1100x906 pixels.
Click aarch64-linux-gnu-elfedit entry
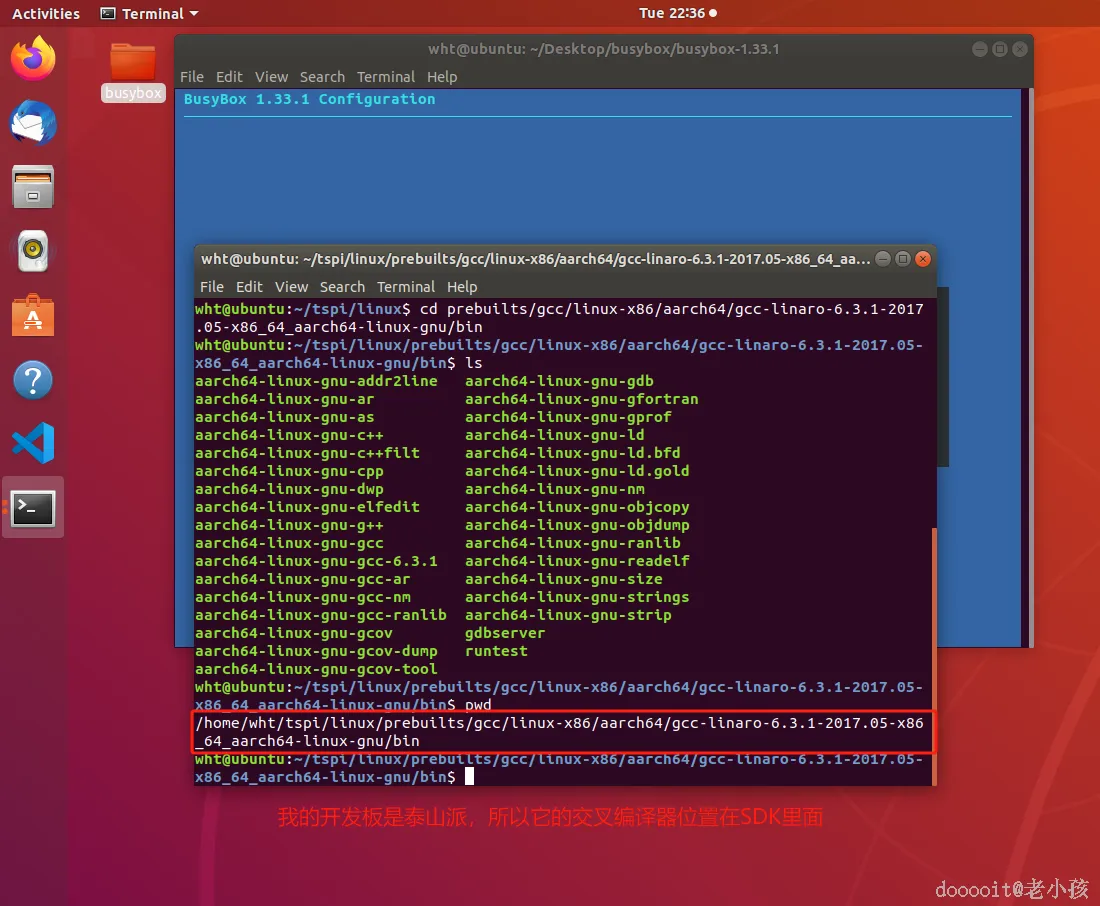tap(307, 507)
